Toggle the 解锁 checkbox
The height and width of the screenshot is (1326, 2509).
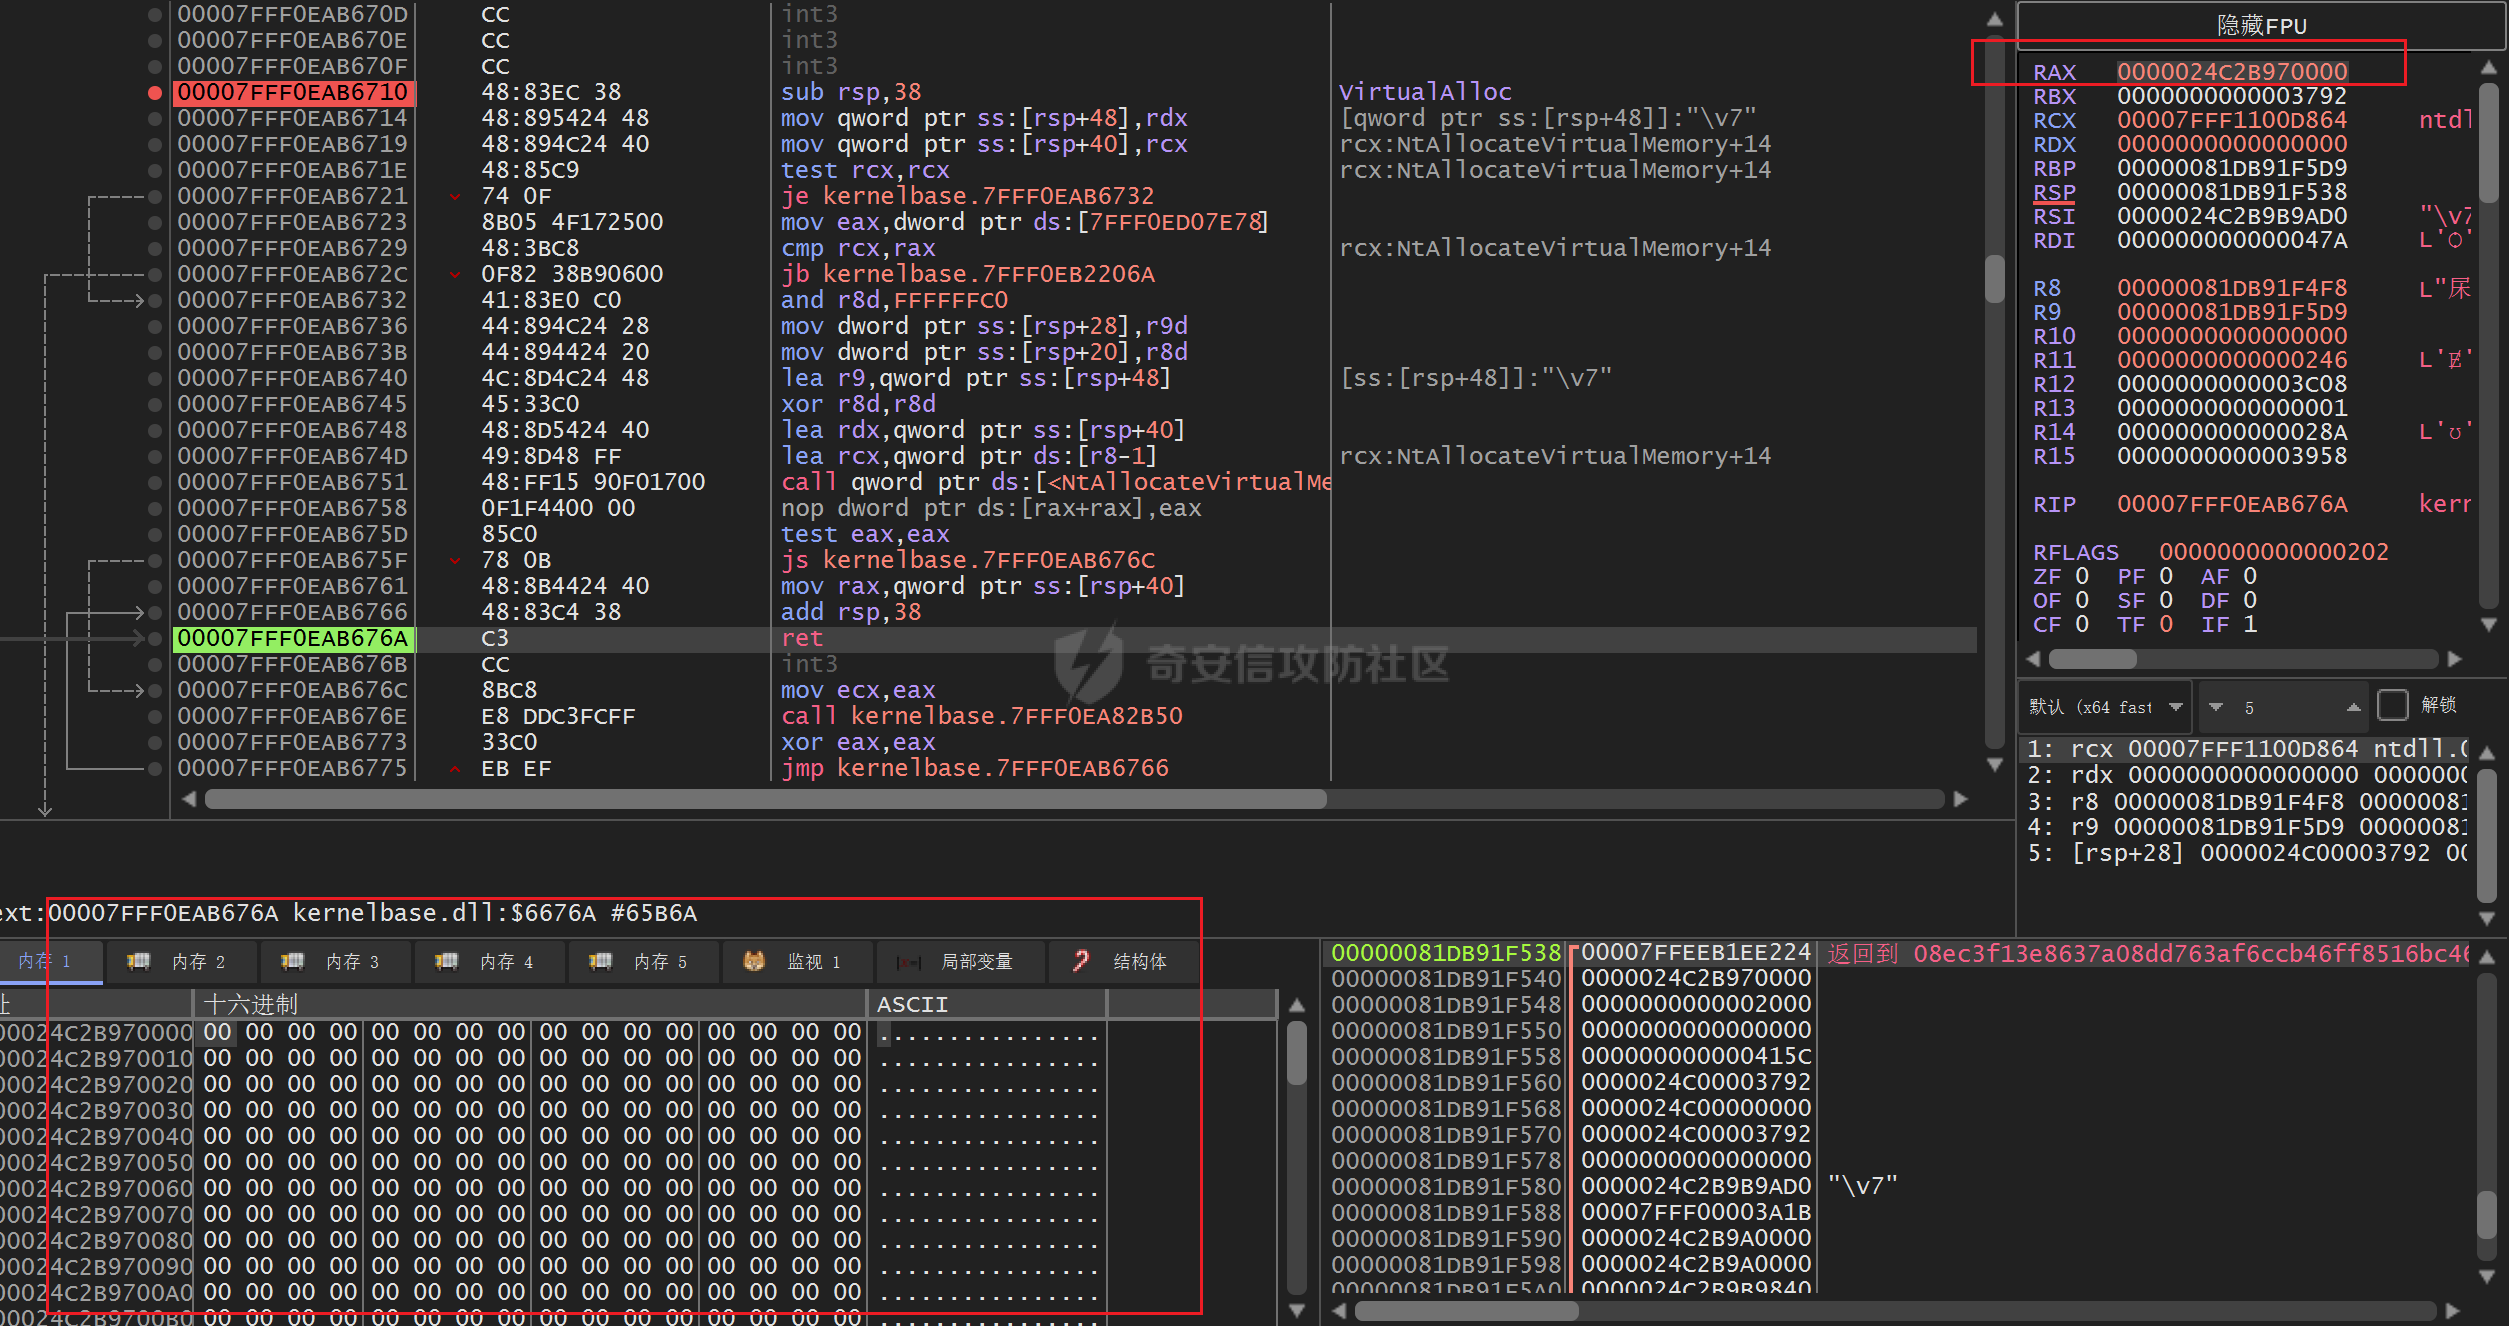(x=2392, y=706)
